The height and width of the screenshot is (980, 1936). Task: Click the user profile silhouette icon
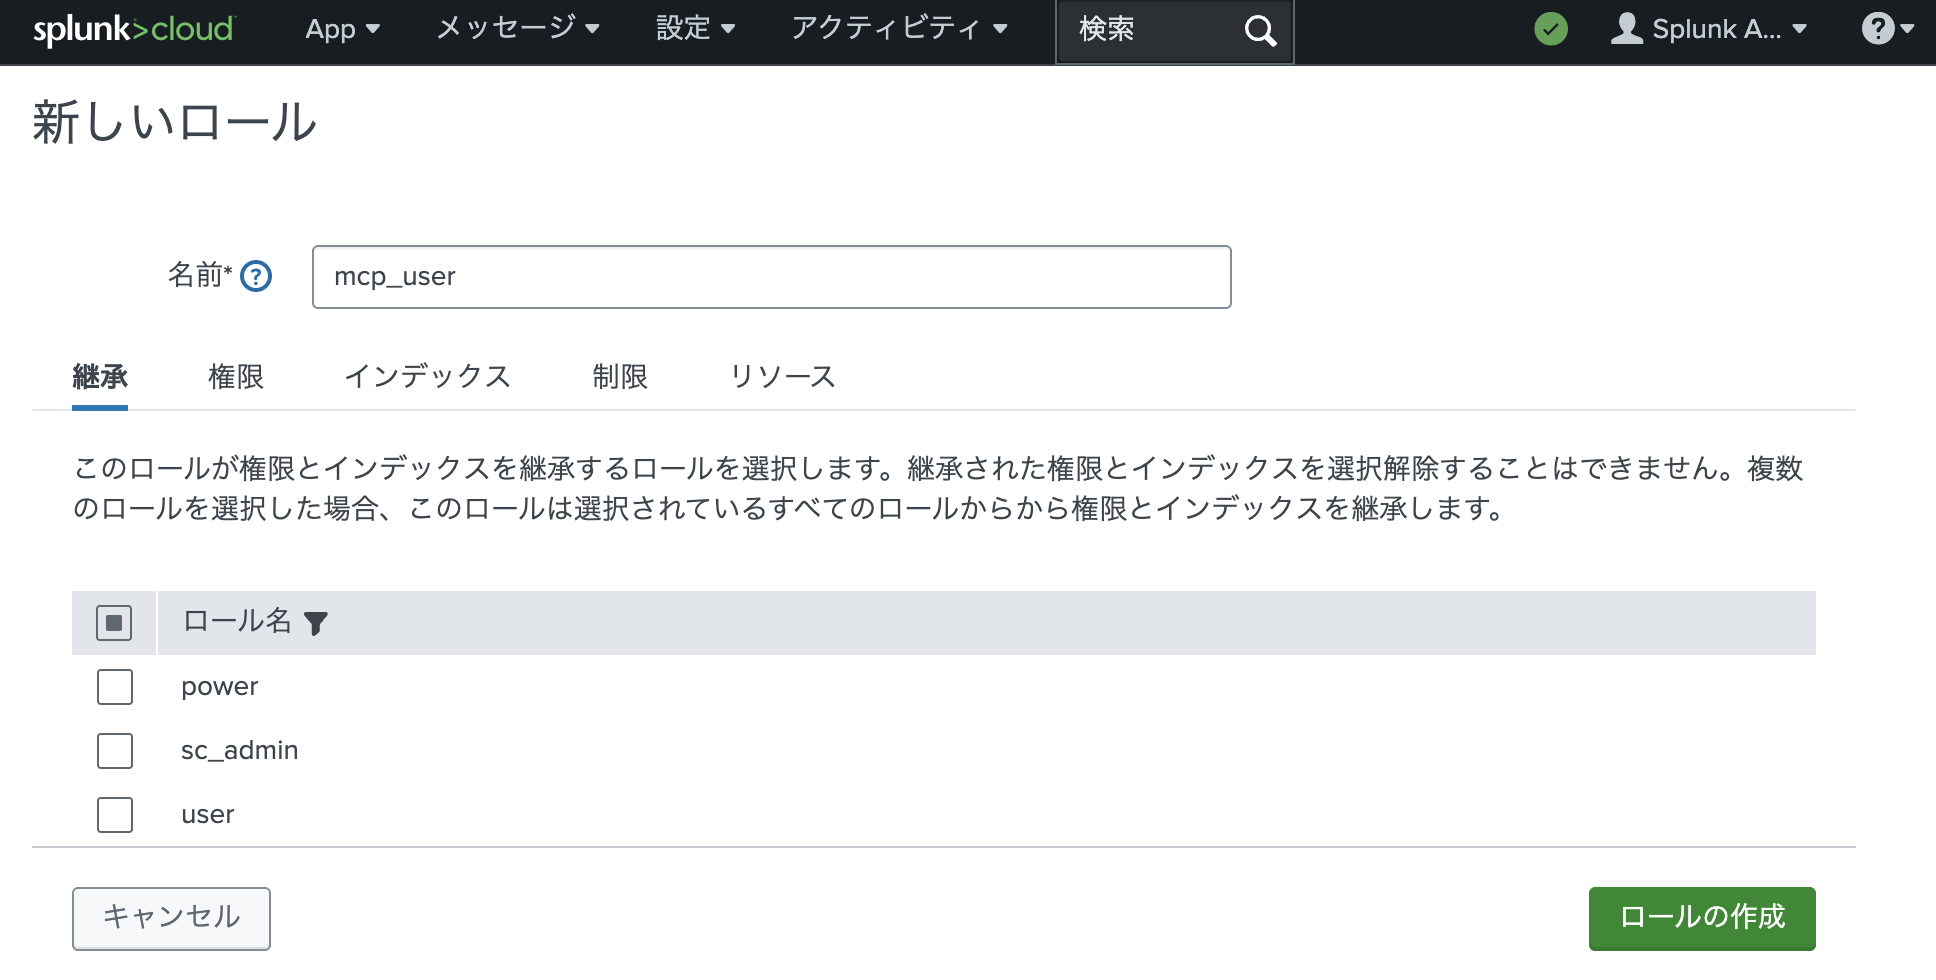click(1625, 29)
